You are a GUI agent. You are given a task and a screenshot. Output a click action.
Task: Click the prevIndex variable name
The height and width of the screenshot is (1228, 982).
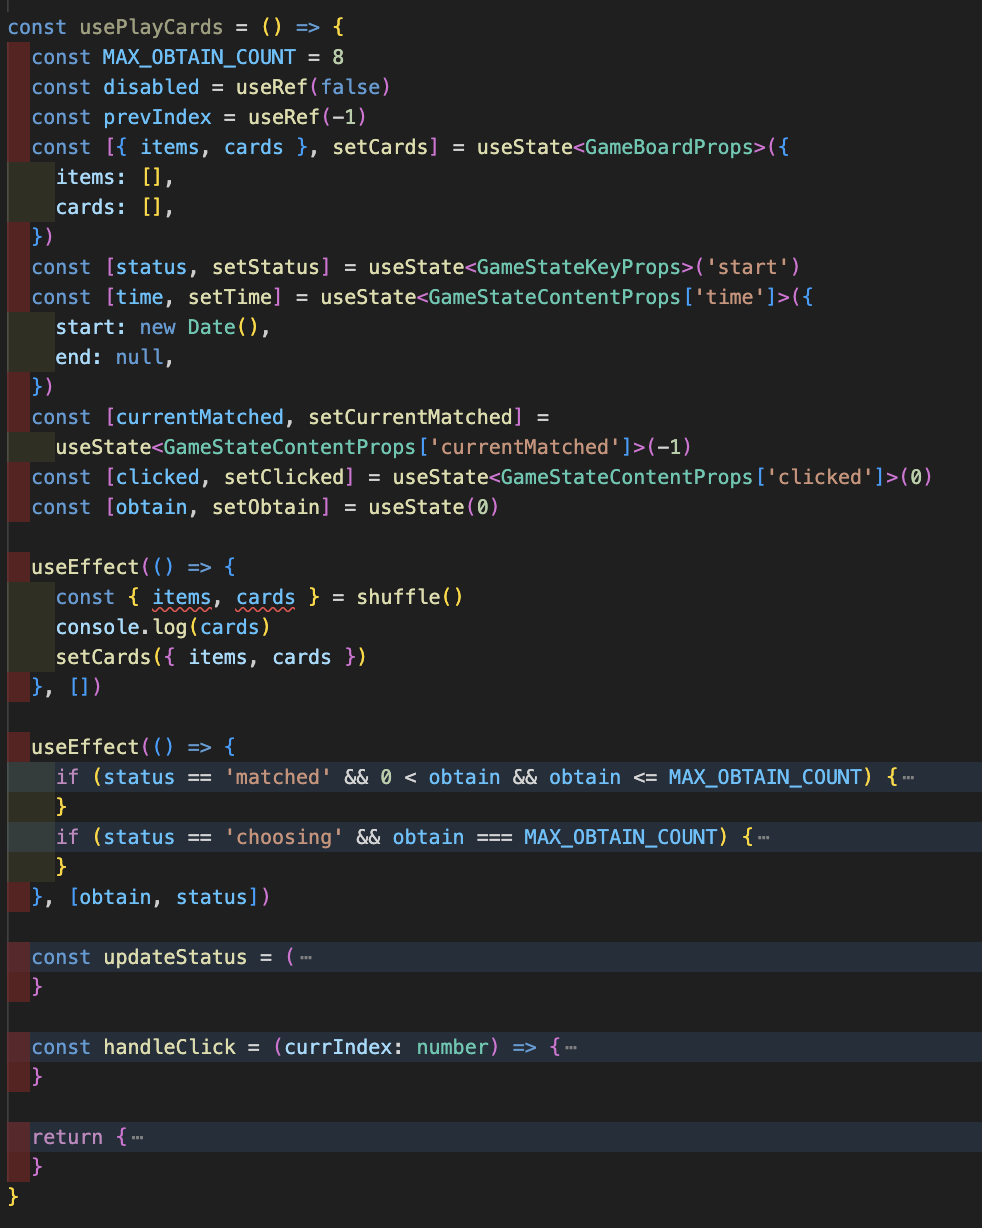(x=158, y=117)
